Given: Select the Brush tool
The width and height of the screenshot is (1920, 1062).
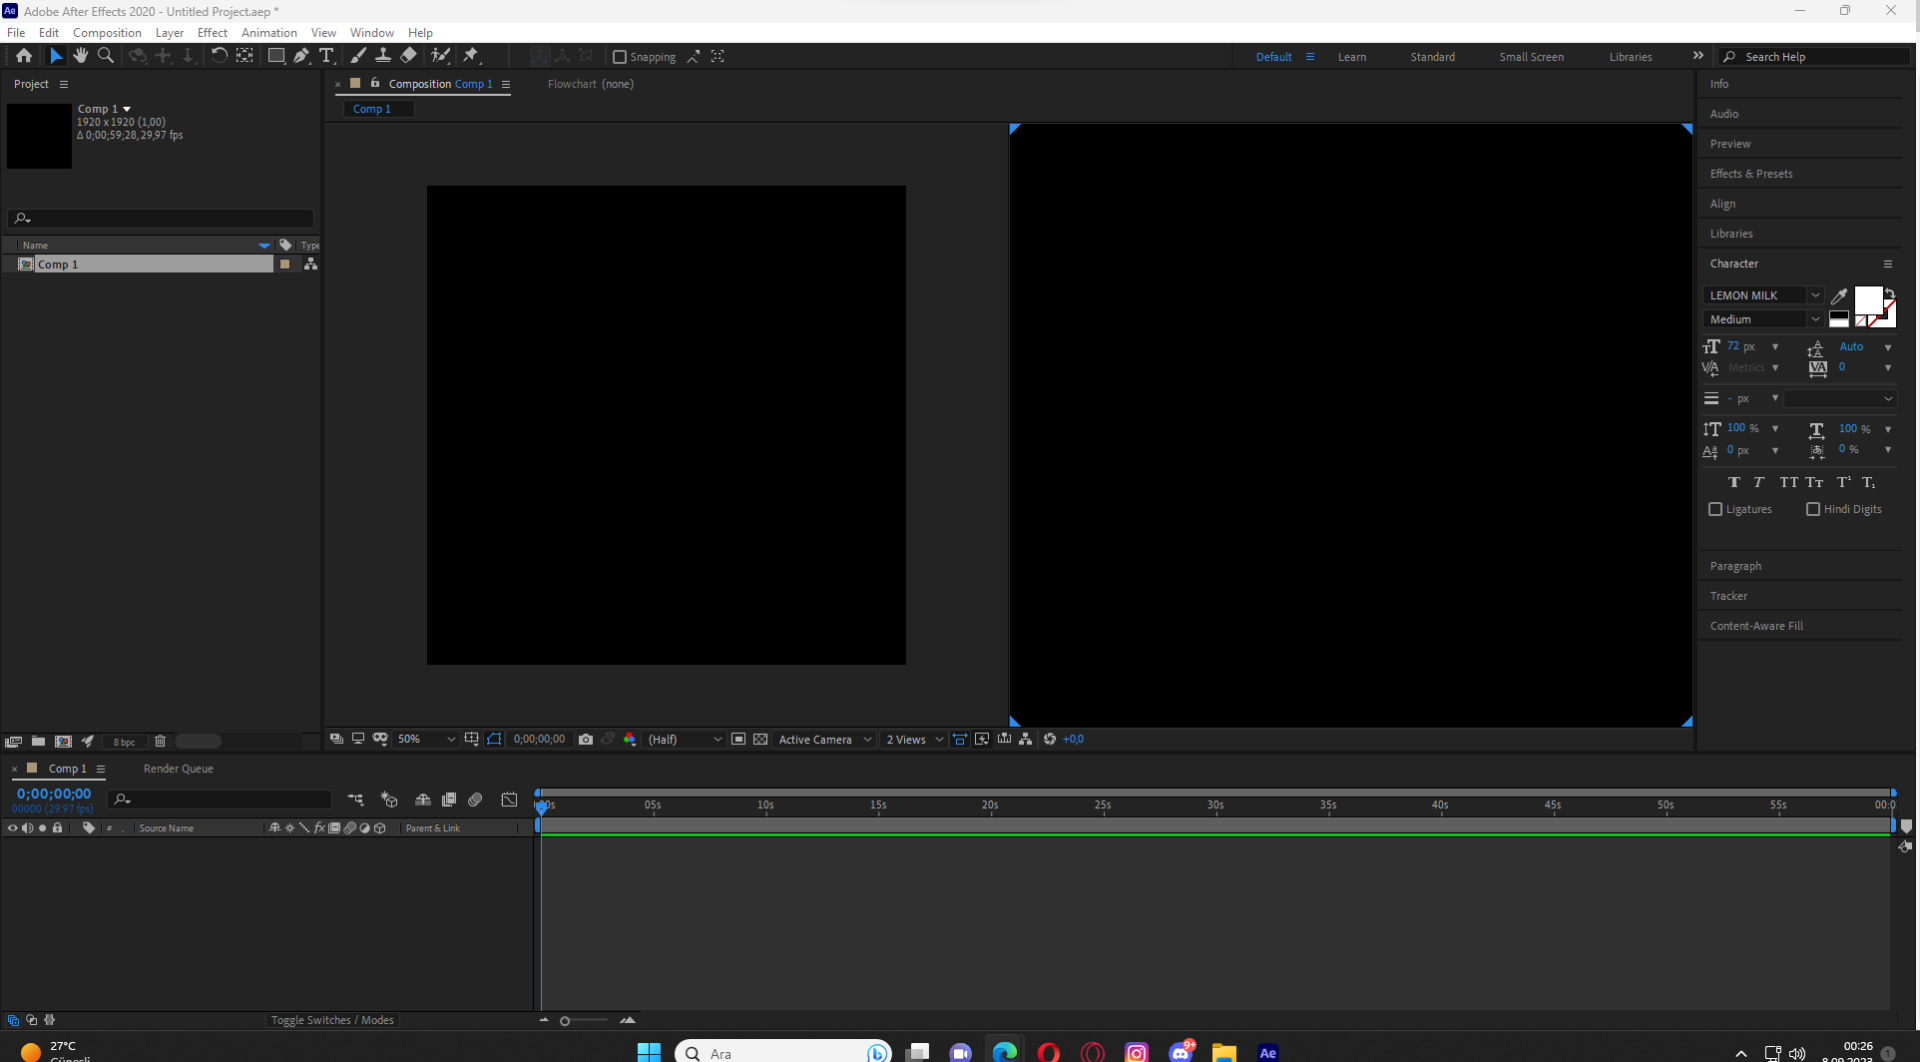Looking at the screenshot, I should pyautogui.click(x=358, y=56).
